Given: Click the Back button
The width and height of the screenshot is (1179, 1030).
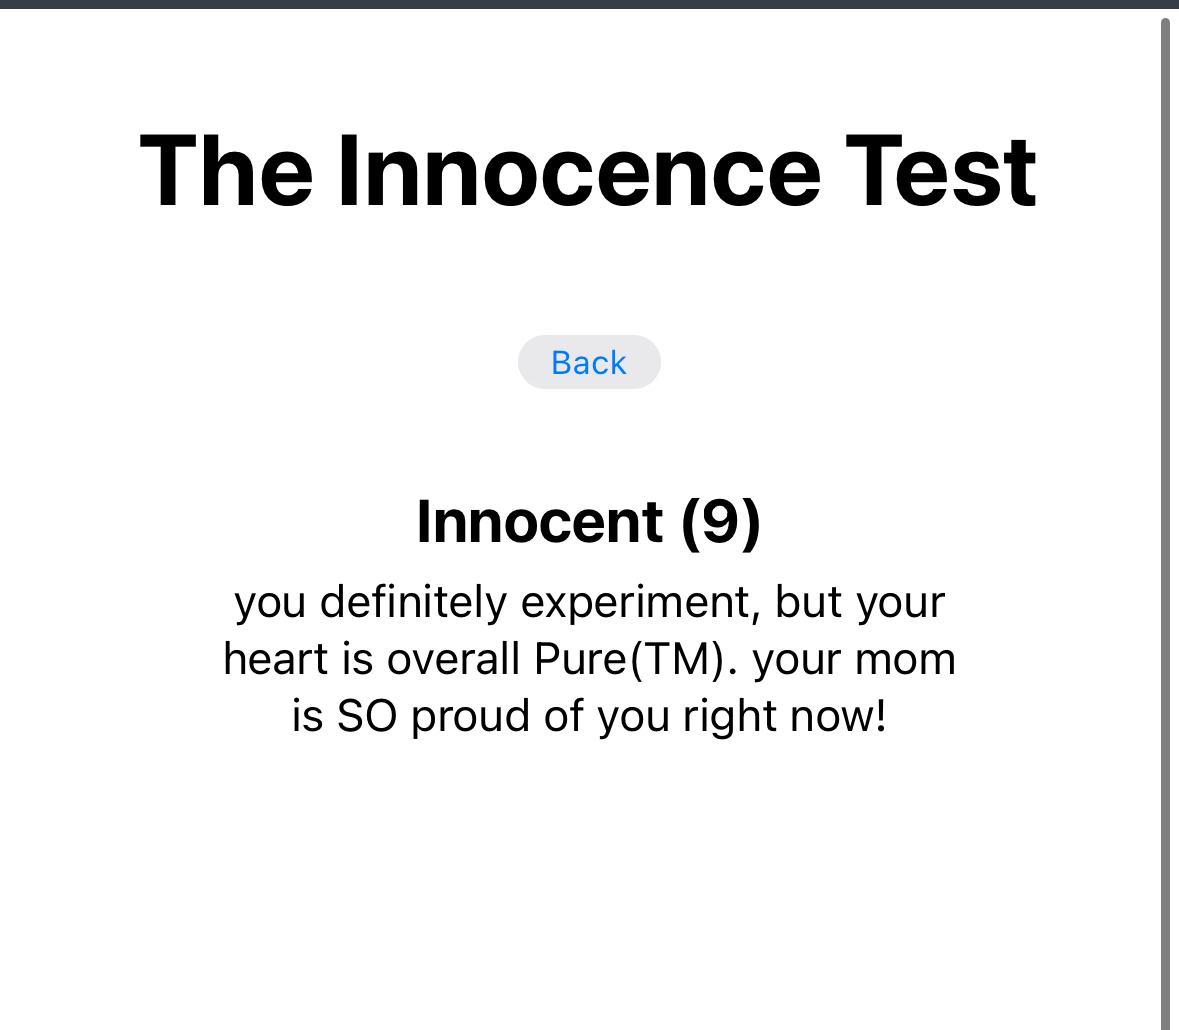Looking at the screenshot, I should pos(589,362).
